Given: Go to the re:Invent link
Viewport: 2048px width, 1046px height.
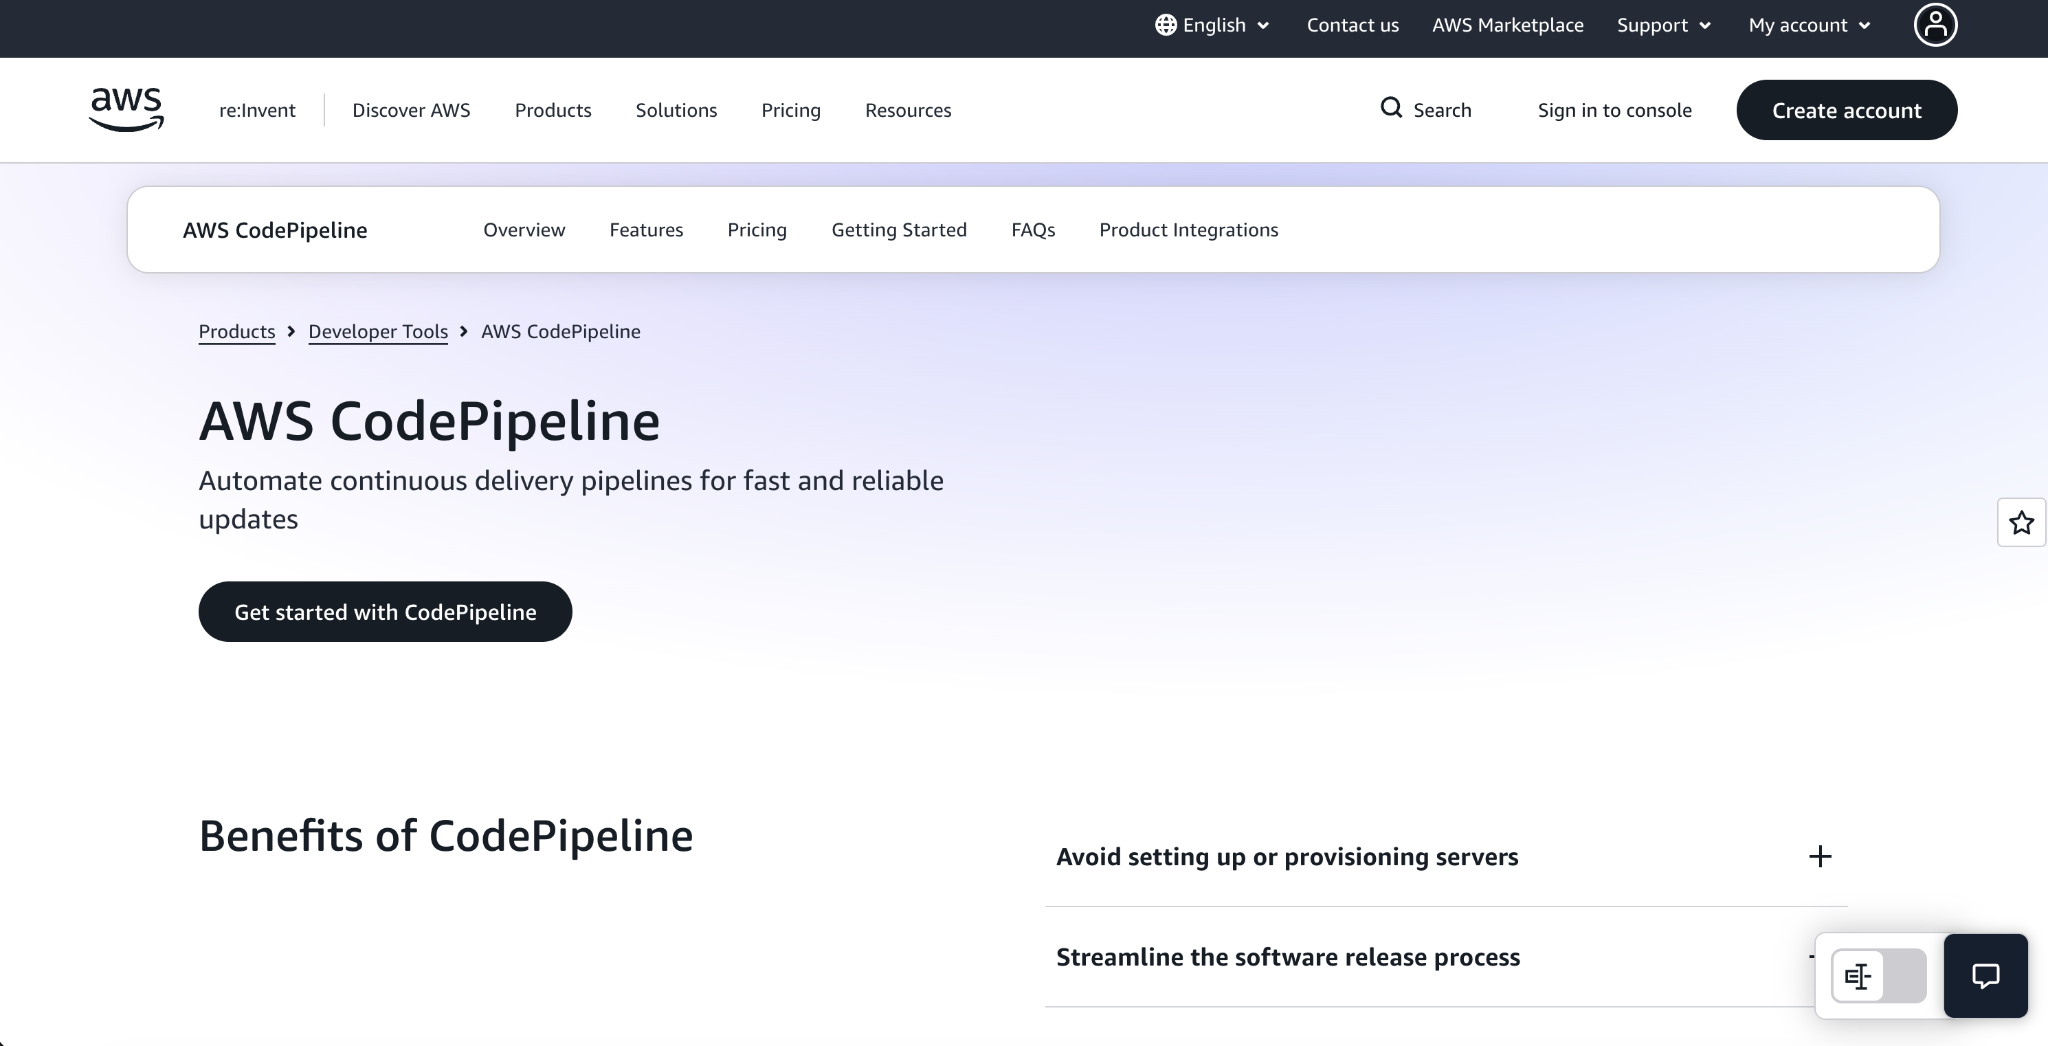Looking at the screenshot, I should [x=257, y=110].
